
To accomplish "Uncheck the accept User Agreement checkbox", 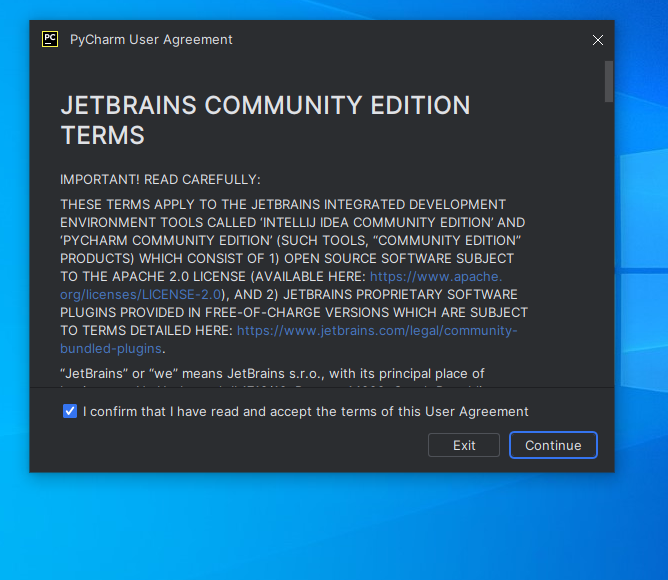I will (x=70, y=411).
